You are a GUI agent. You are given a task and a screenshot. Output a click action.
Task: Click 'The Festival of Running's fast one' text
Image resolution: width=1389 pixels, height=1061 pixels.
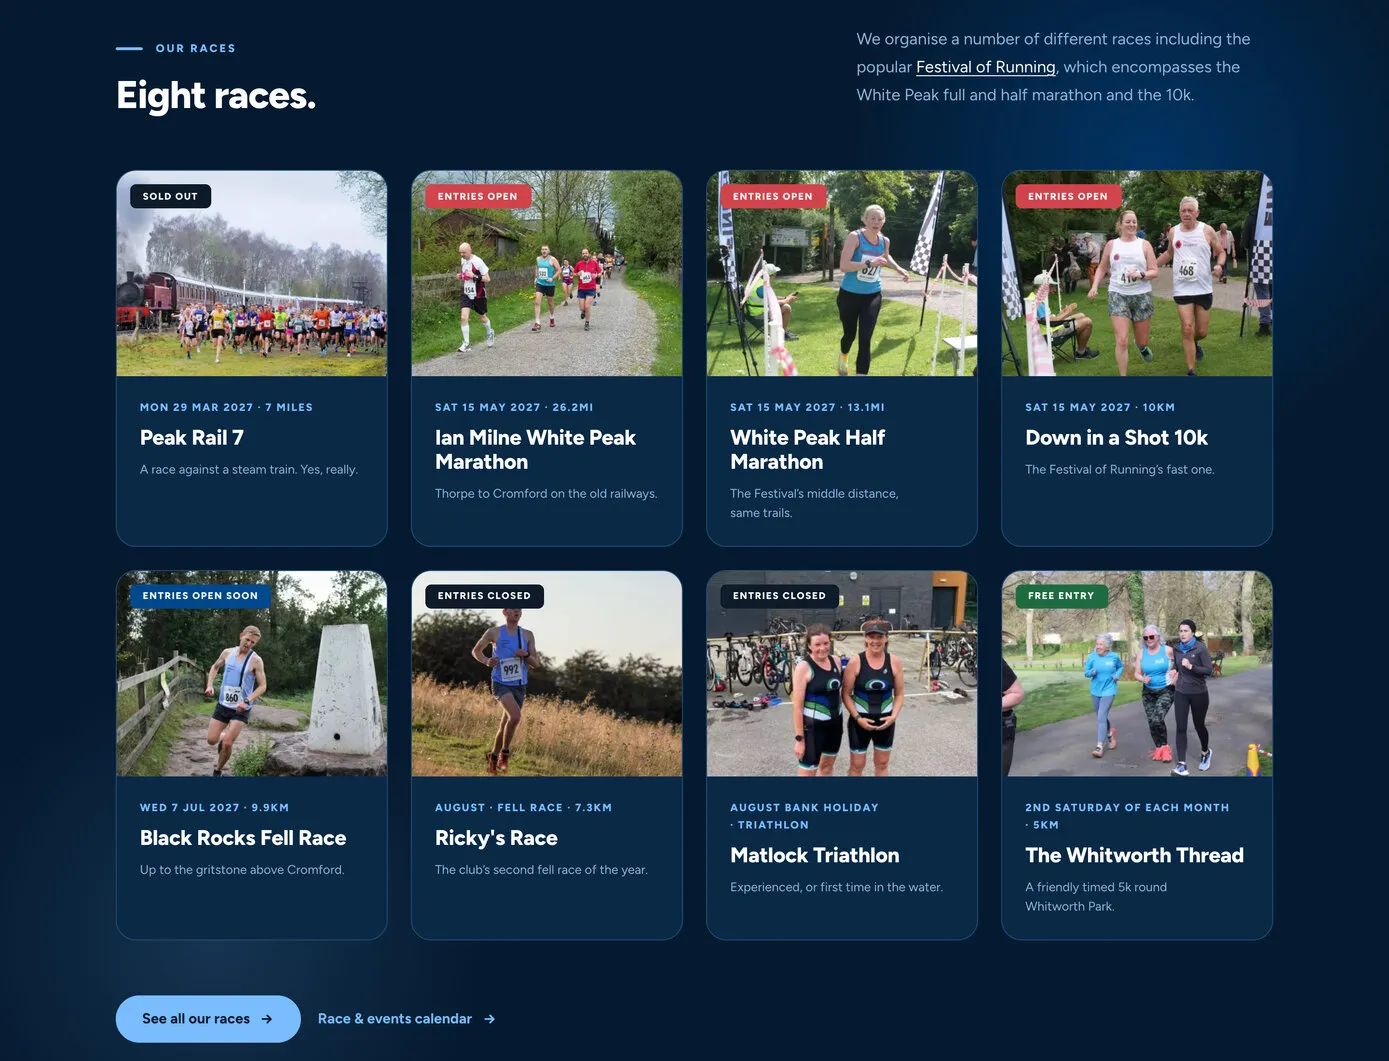(x=1120, y=469)
